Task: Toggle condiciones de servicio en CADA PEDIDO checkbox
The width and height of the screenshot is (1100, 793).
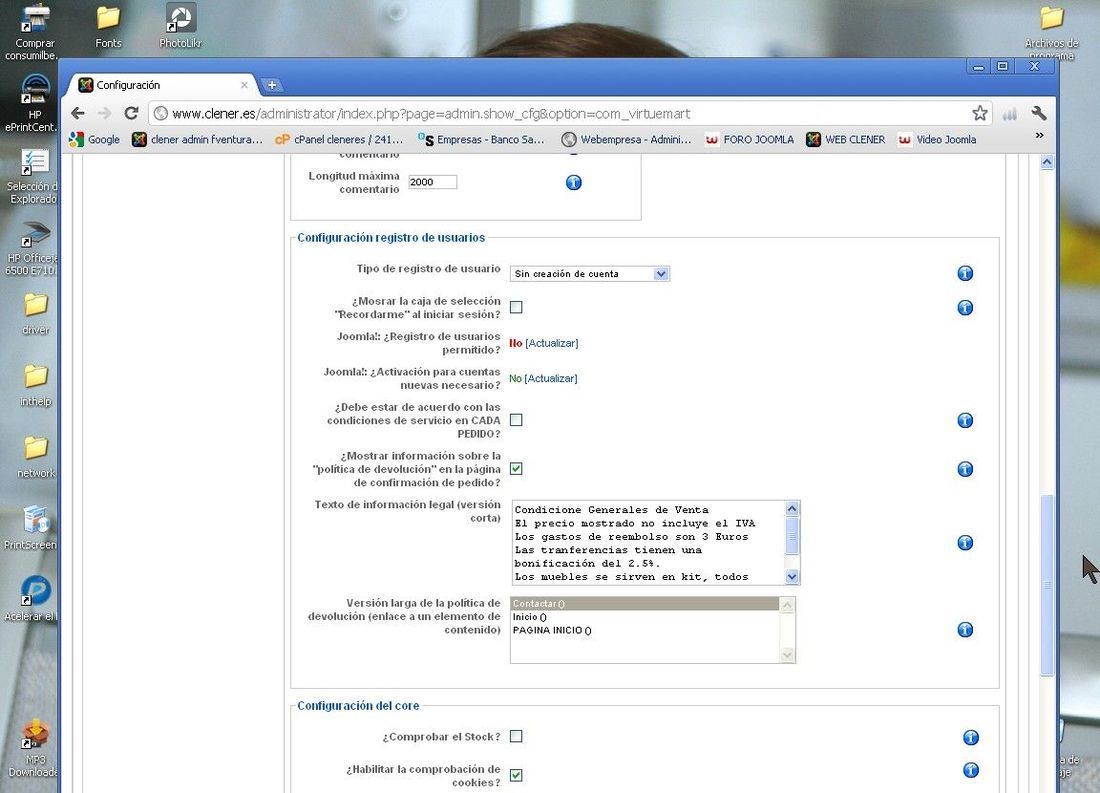Action: pos(516,420)
